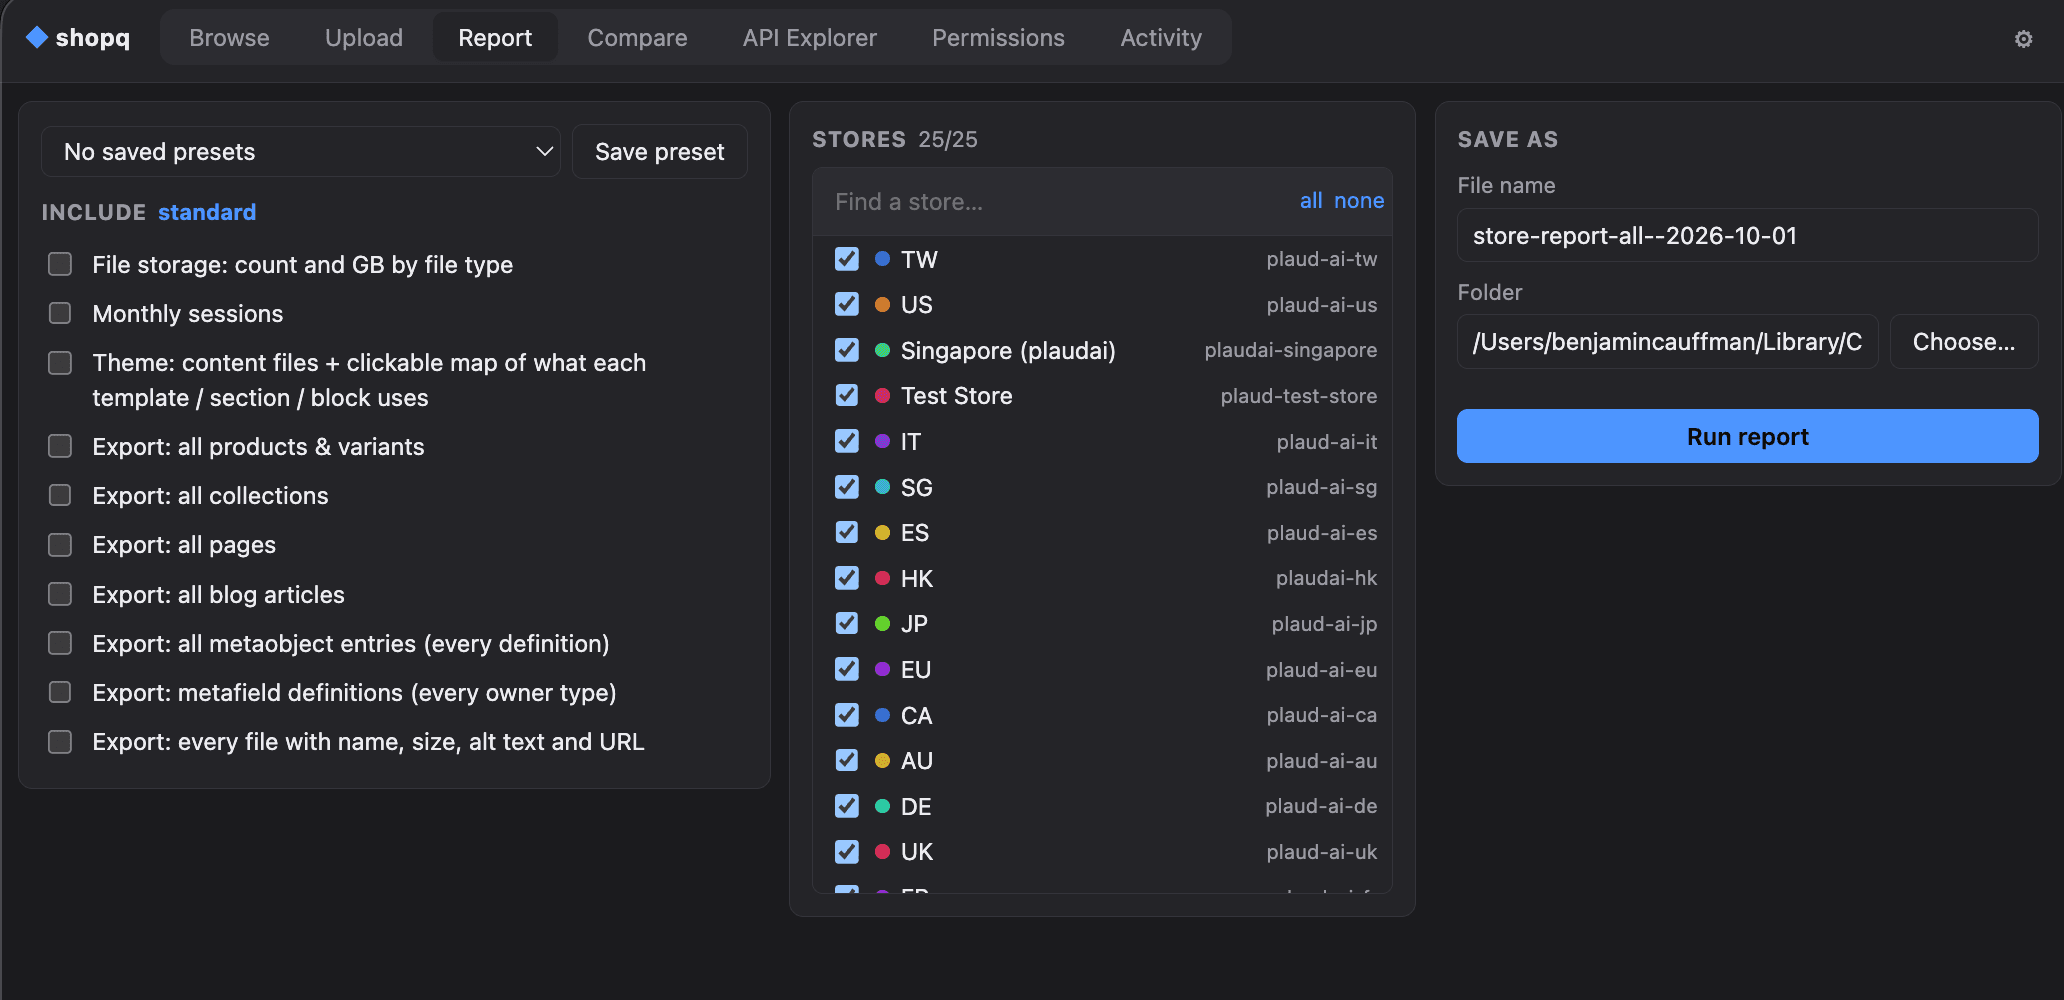Uncheck the UK store
Viewport: 2064px width, 1000px height.
847,851
